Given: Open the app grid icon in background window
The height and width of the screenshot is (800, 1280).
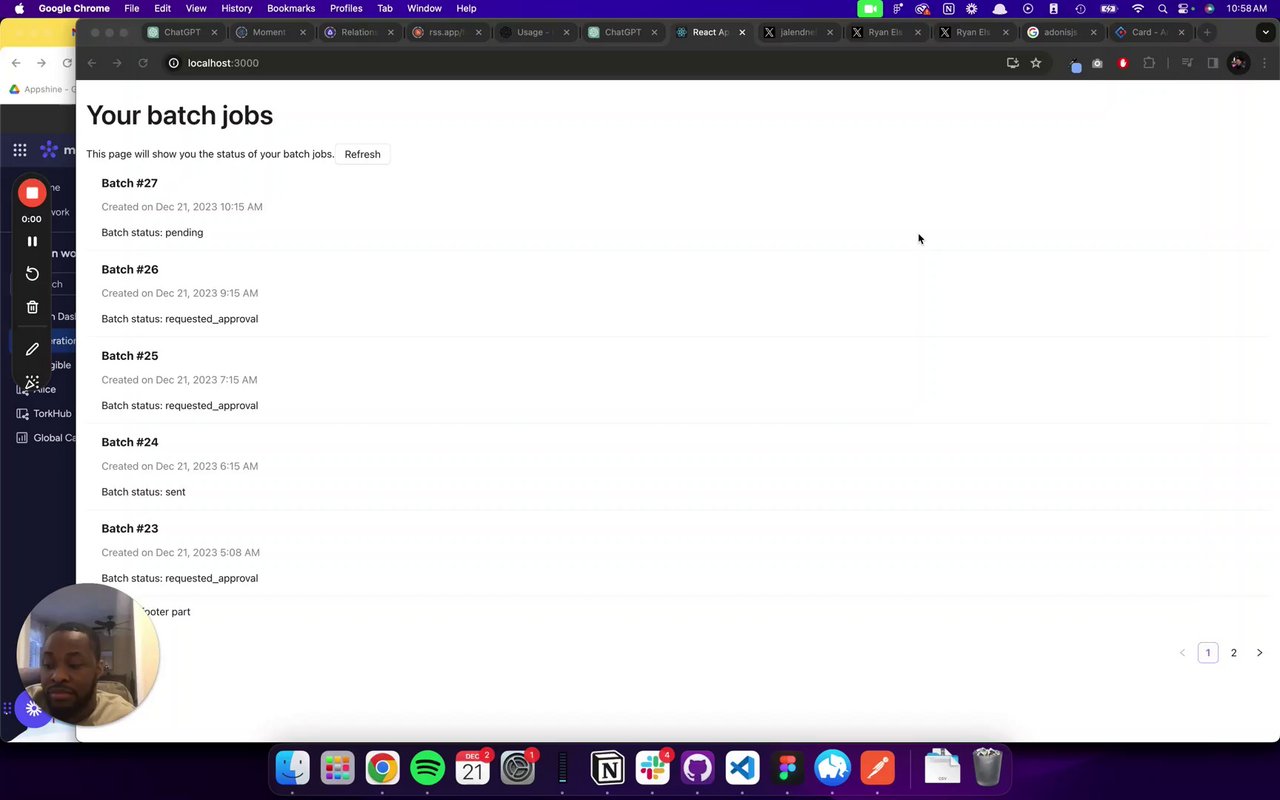Looking at the screenshot, I should coord(20,150).
